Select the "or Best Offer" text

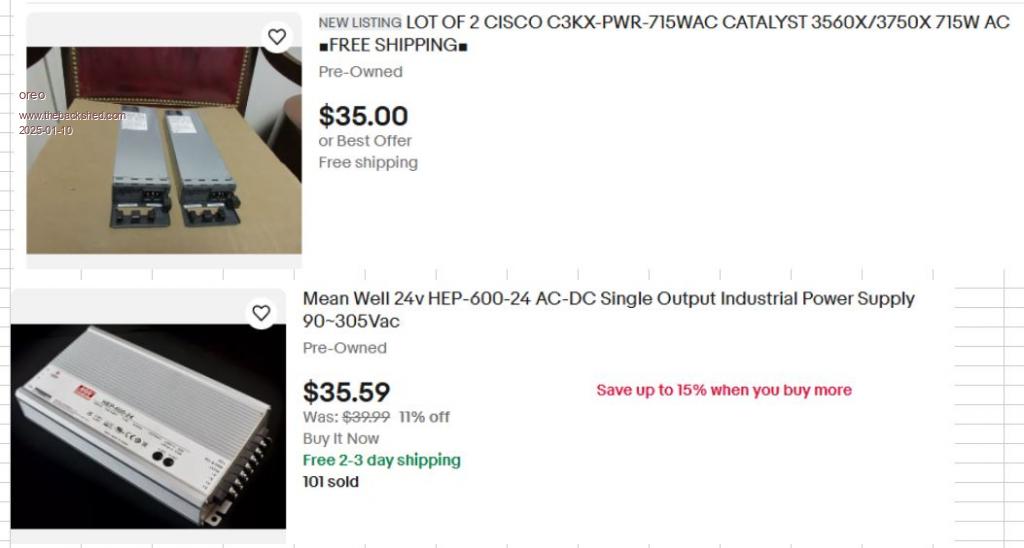[x=365, y=141]
